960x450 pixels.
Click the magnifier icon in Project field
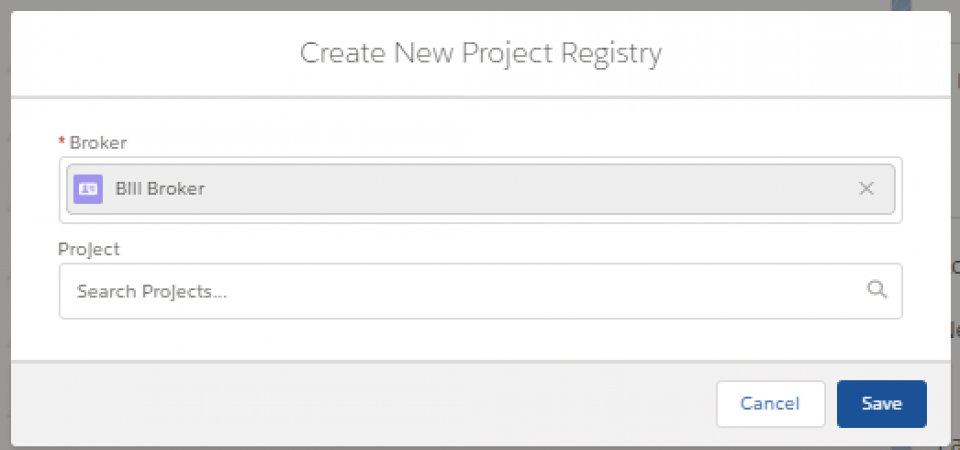click(x=877, y=290)
